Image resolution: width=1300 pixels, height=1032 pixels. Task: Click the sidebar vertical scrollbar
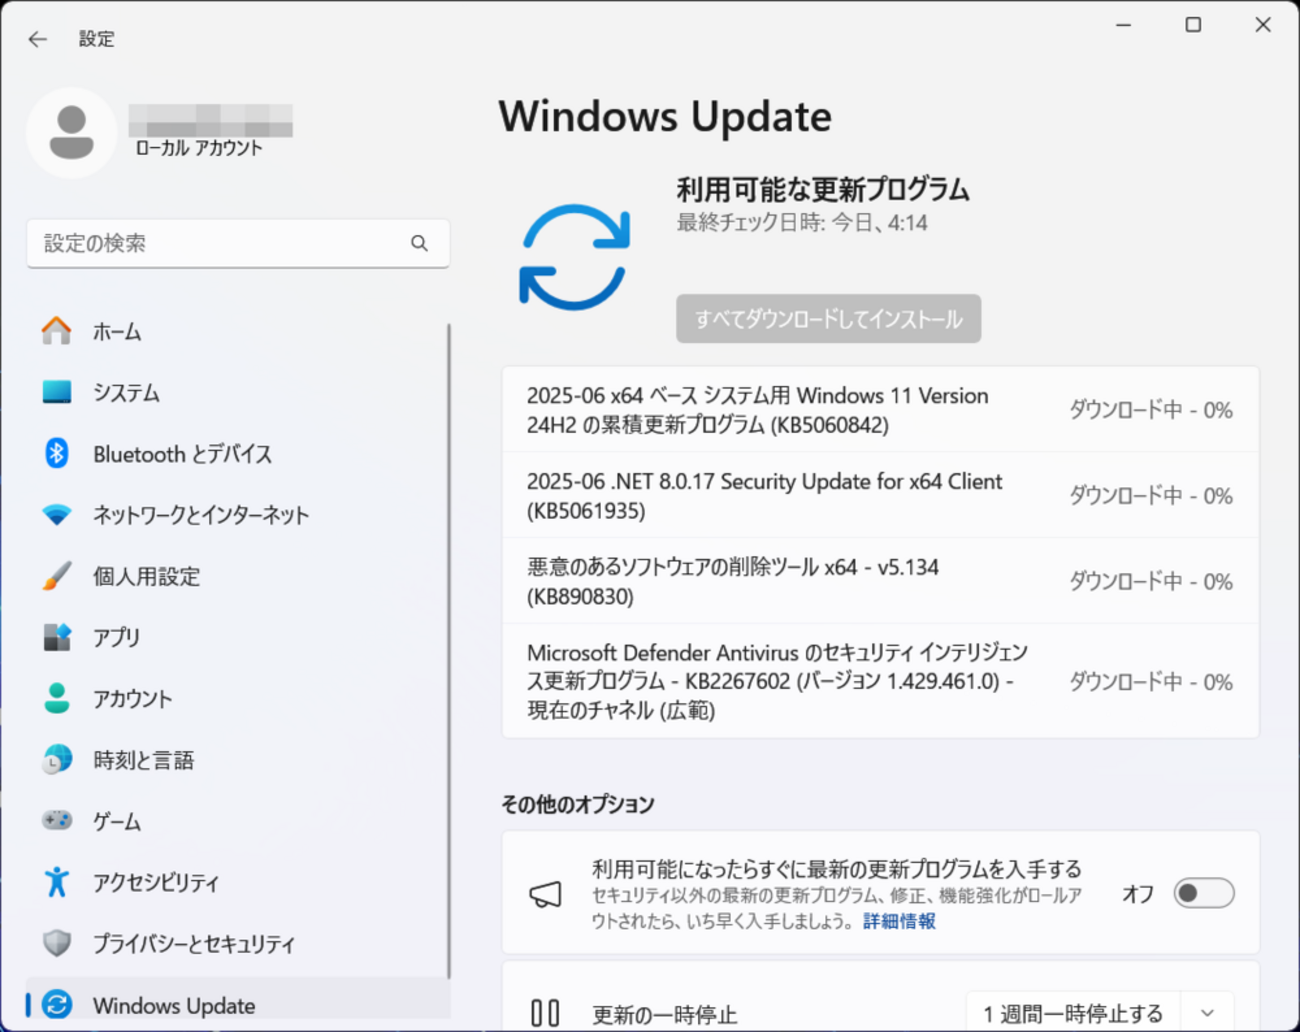pos(449,650)
